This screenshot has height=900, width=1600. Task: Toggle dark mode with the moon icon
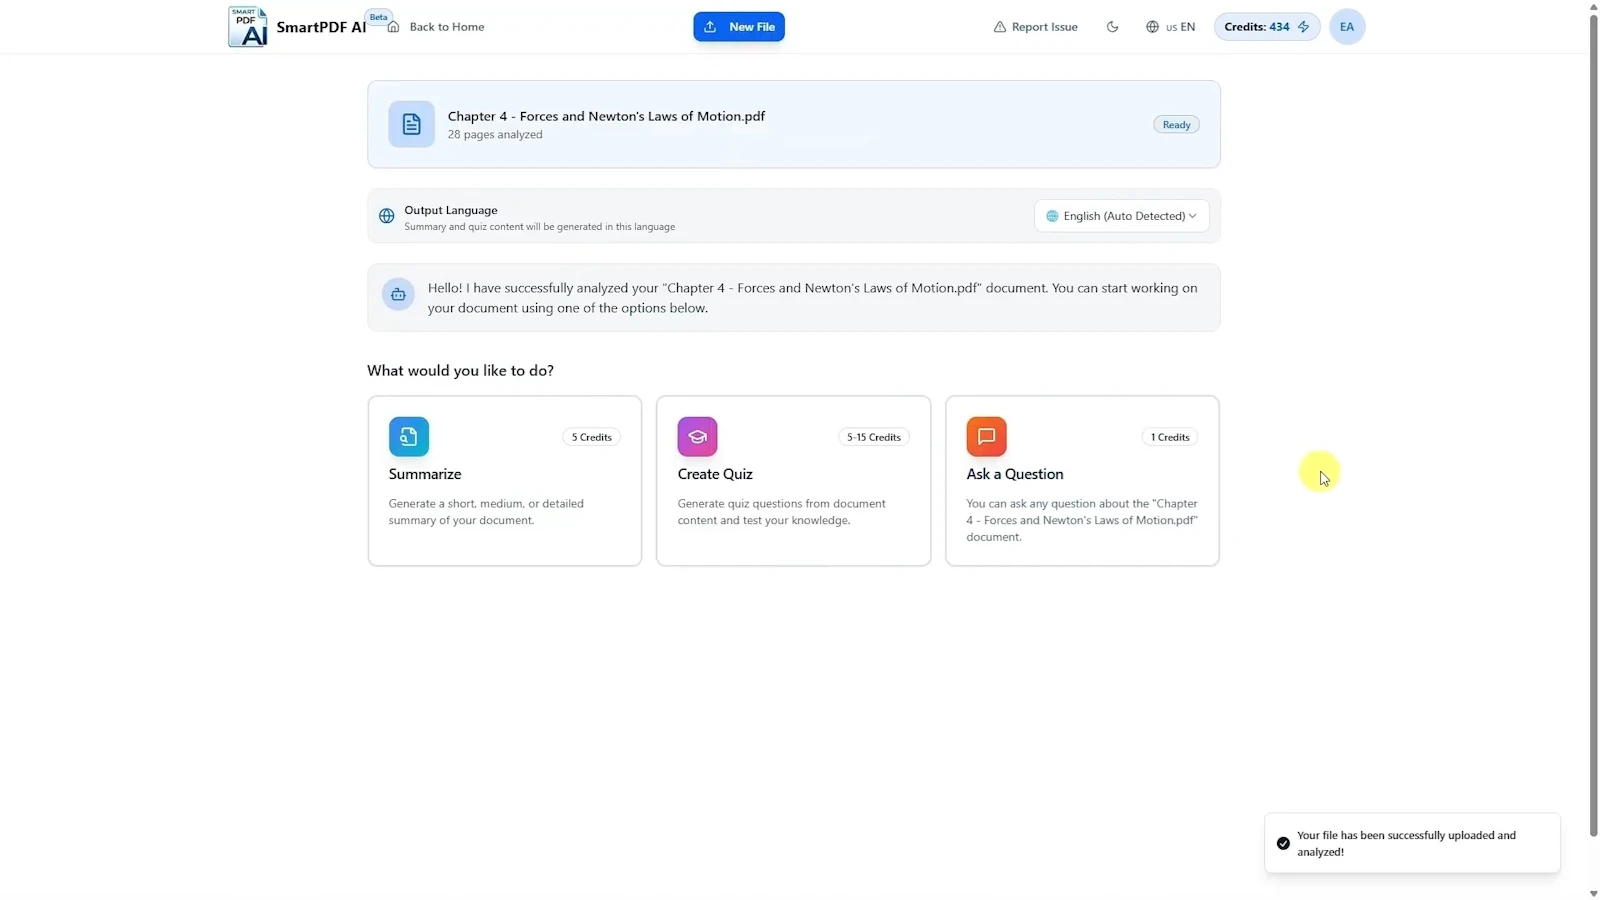click(x=1112, y=27)
